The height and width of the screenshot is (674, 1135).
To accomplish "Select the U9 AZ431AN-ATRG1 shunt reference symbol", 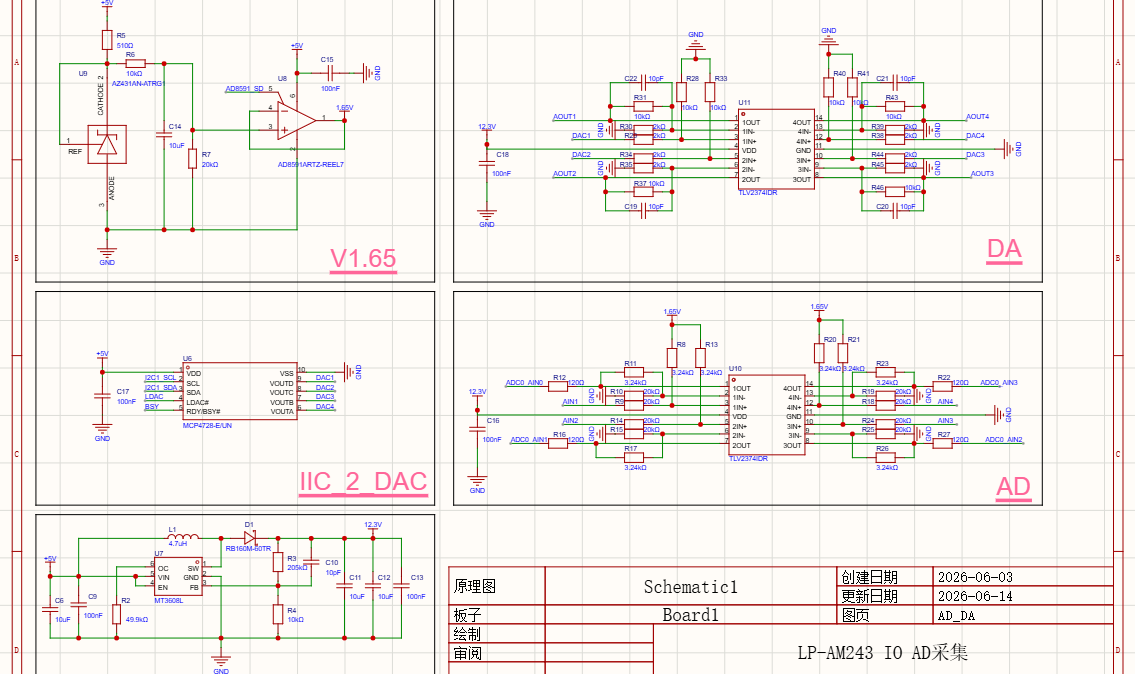I will (107, 144).
